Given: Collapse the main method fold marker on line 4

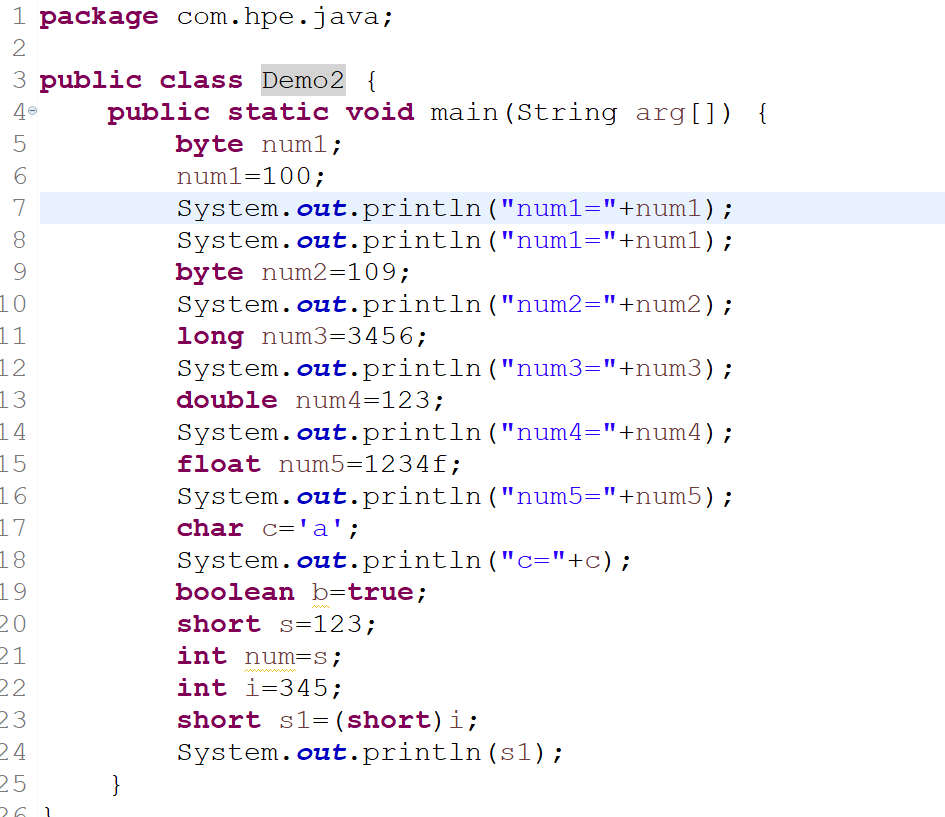Looking at the screenshot, I should coord(33,111).
